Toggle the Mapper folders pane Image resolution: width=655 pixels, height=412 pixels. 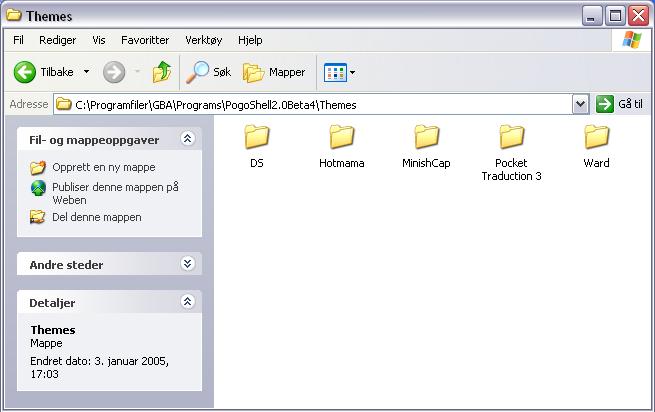pyautogui.click(x=274, y=72)
